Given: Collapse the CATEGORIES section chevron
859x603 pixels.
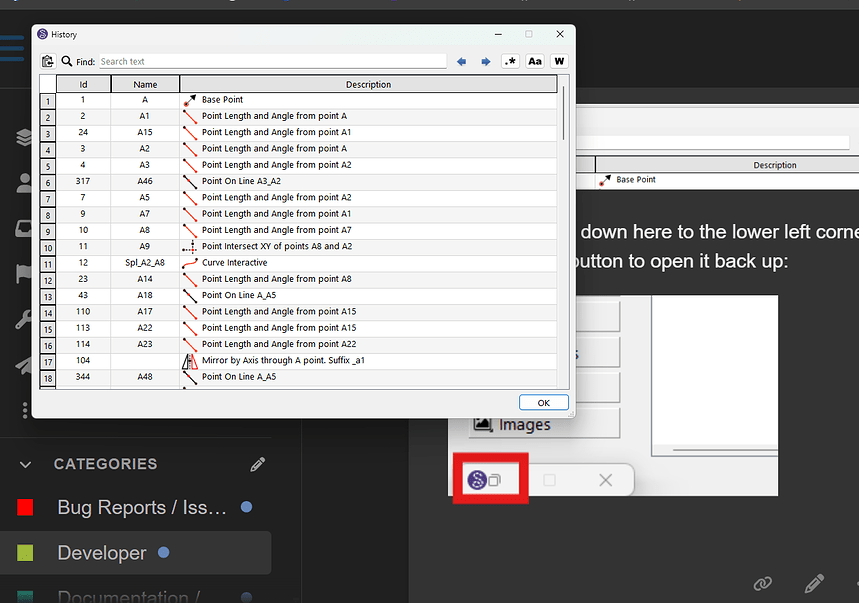Looking at the screenshot, I should tap(26, 464).
